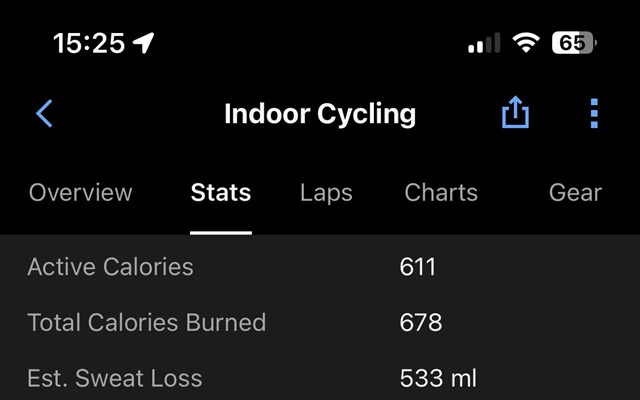
Task: Tap the Wi-Fi status icon
Action: pos(526,42)
